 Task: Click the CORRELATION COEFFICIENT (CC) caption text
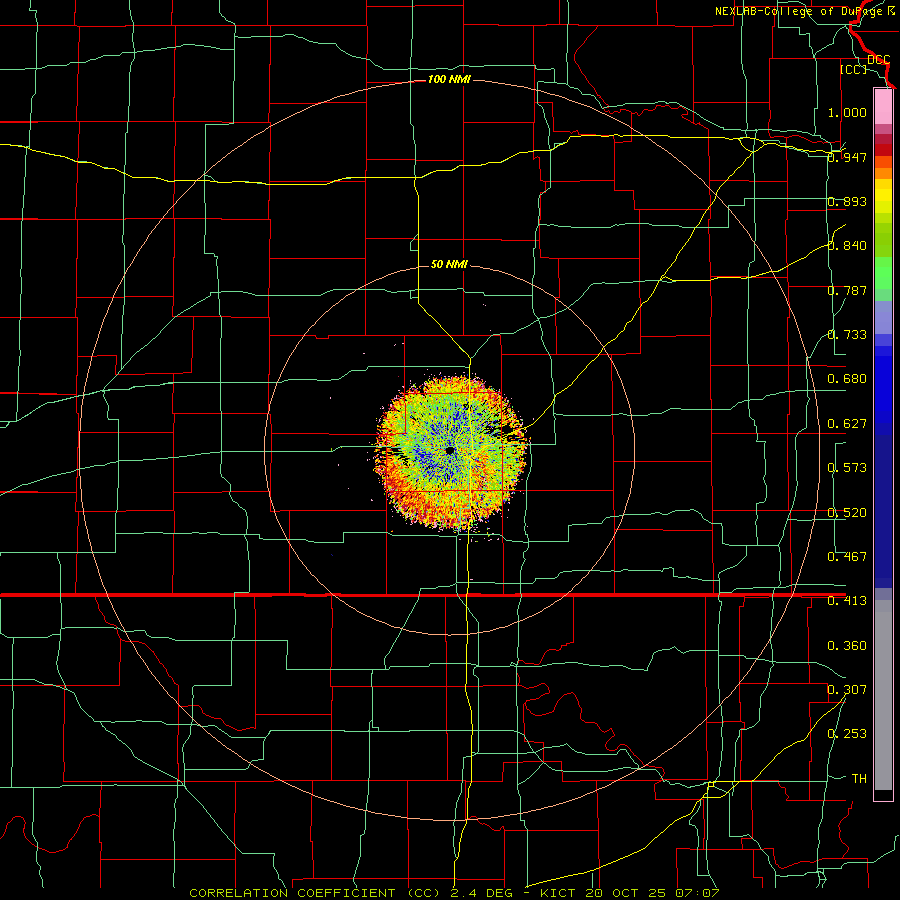[x=315, y=893]
